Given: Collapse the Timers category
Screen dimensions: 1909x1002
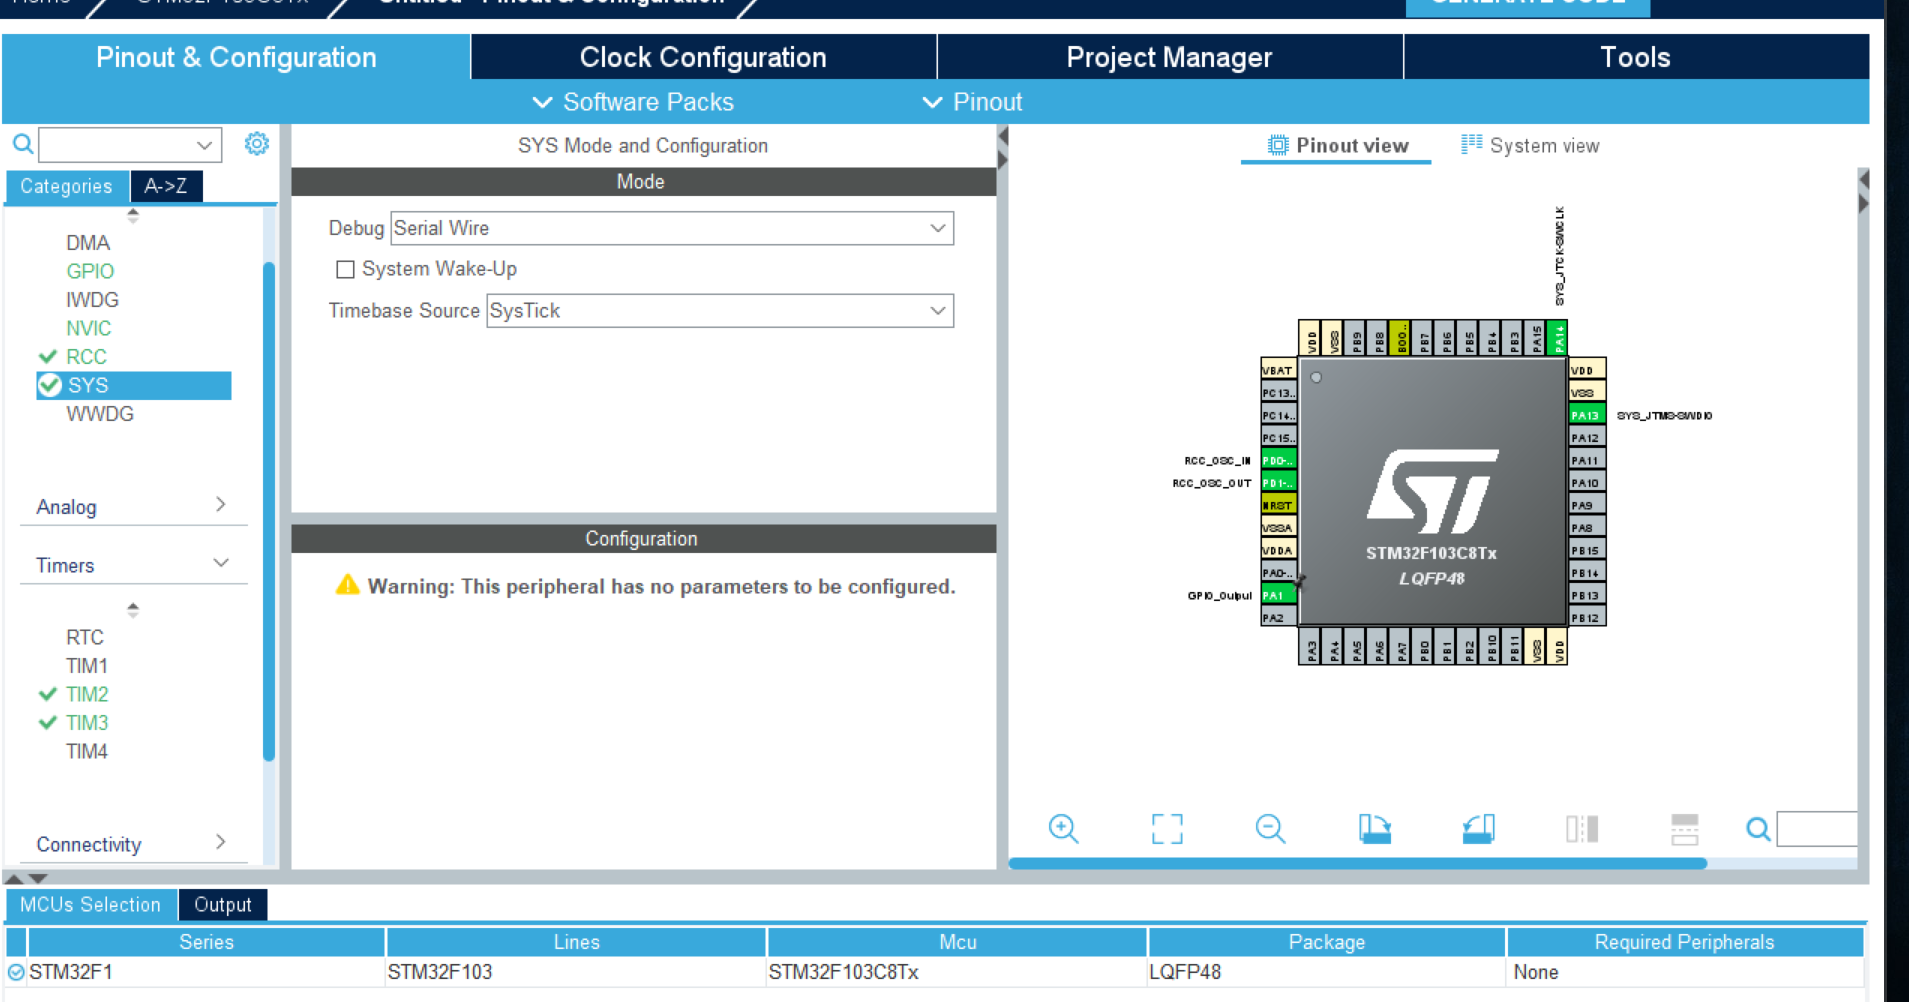Looking at the screenshot, I should click(133, 565).
